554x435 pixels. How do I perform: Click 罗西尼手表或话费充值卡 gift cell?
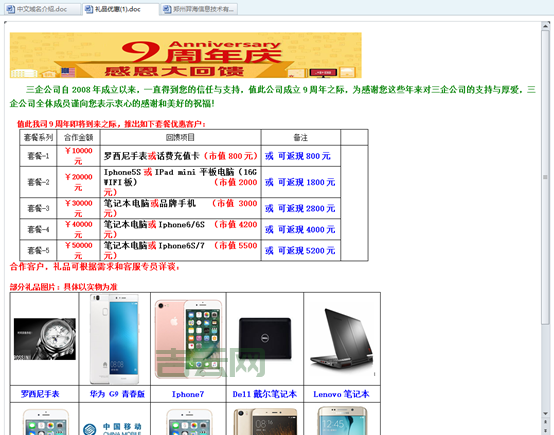pyautogui.click(x=181, y=156)
